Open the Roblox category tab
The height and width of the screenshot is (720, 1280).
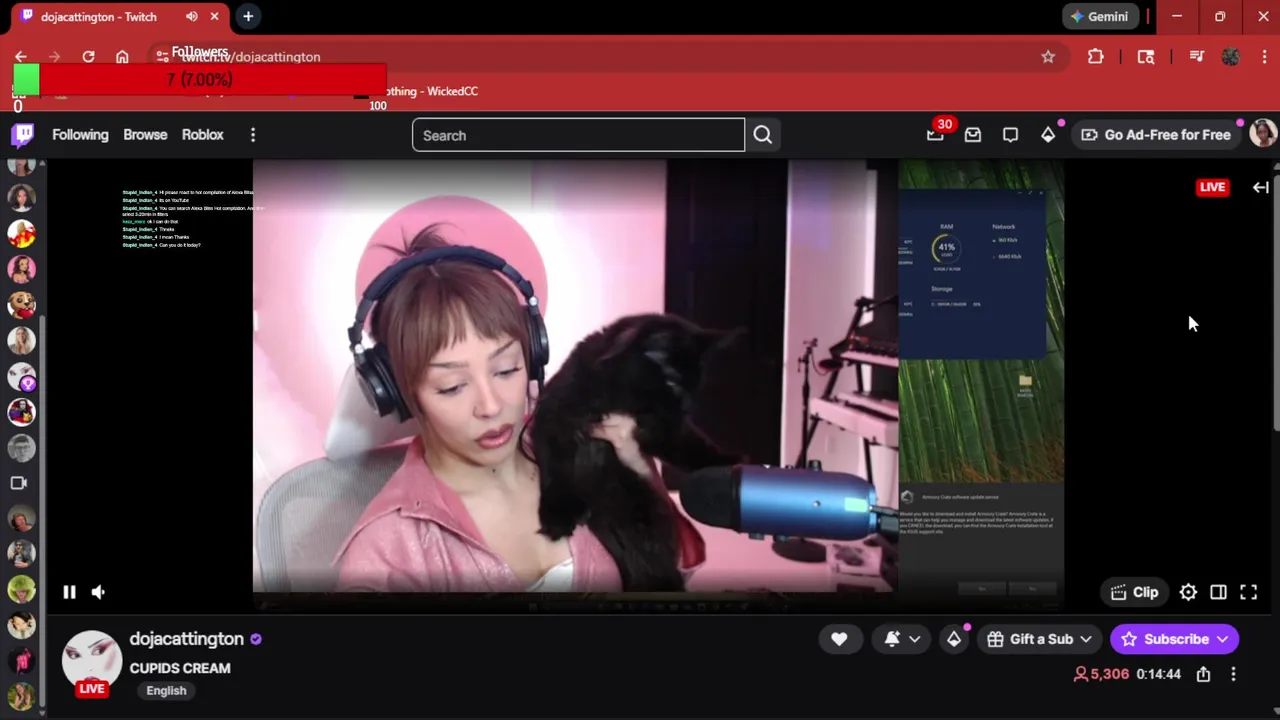click(202, 135)
